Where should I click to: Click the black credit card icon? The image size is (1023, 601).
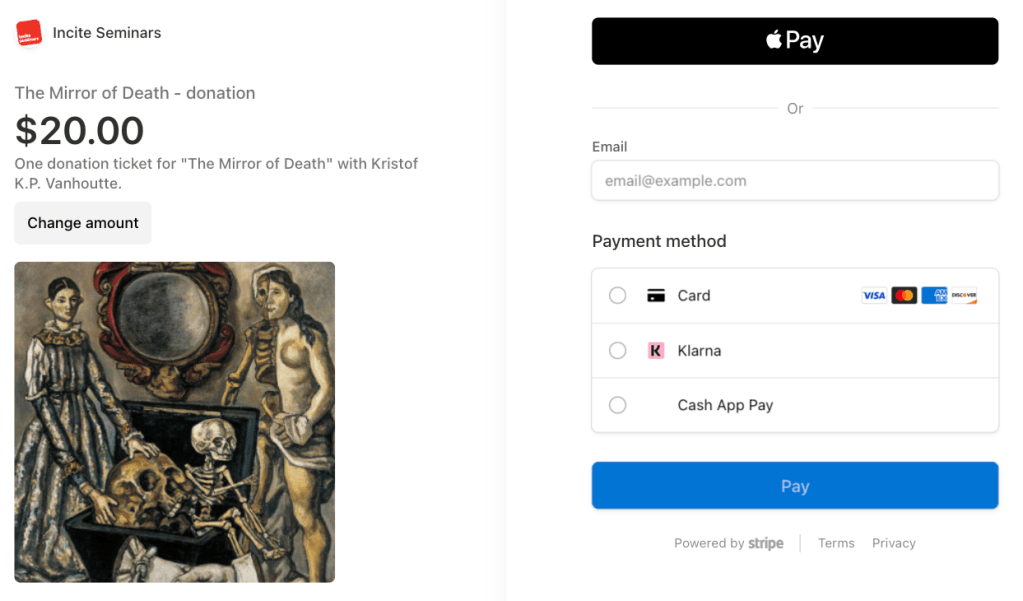[656, 296]
